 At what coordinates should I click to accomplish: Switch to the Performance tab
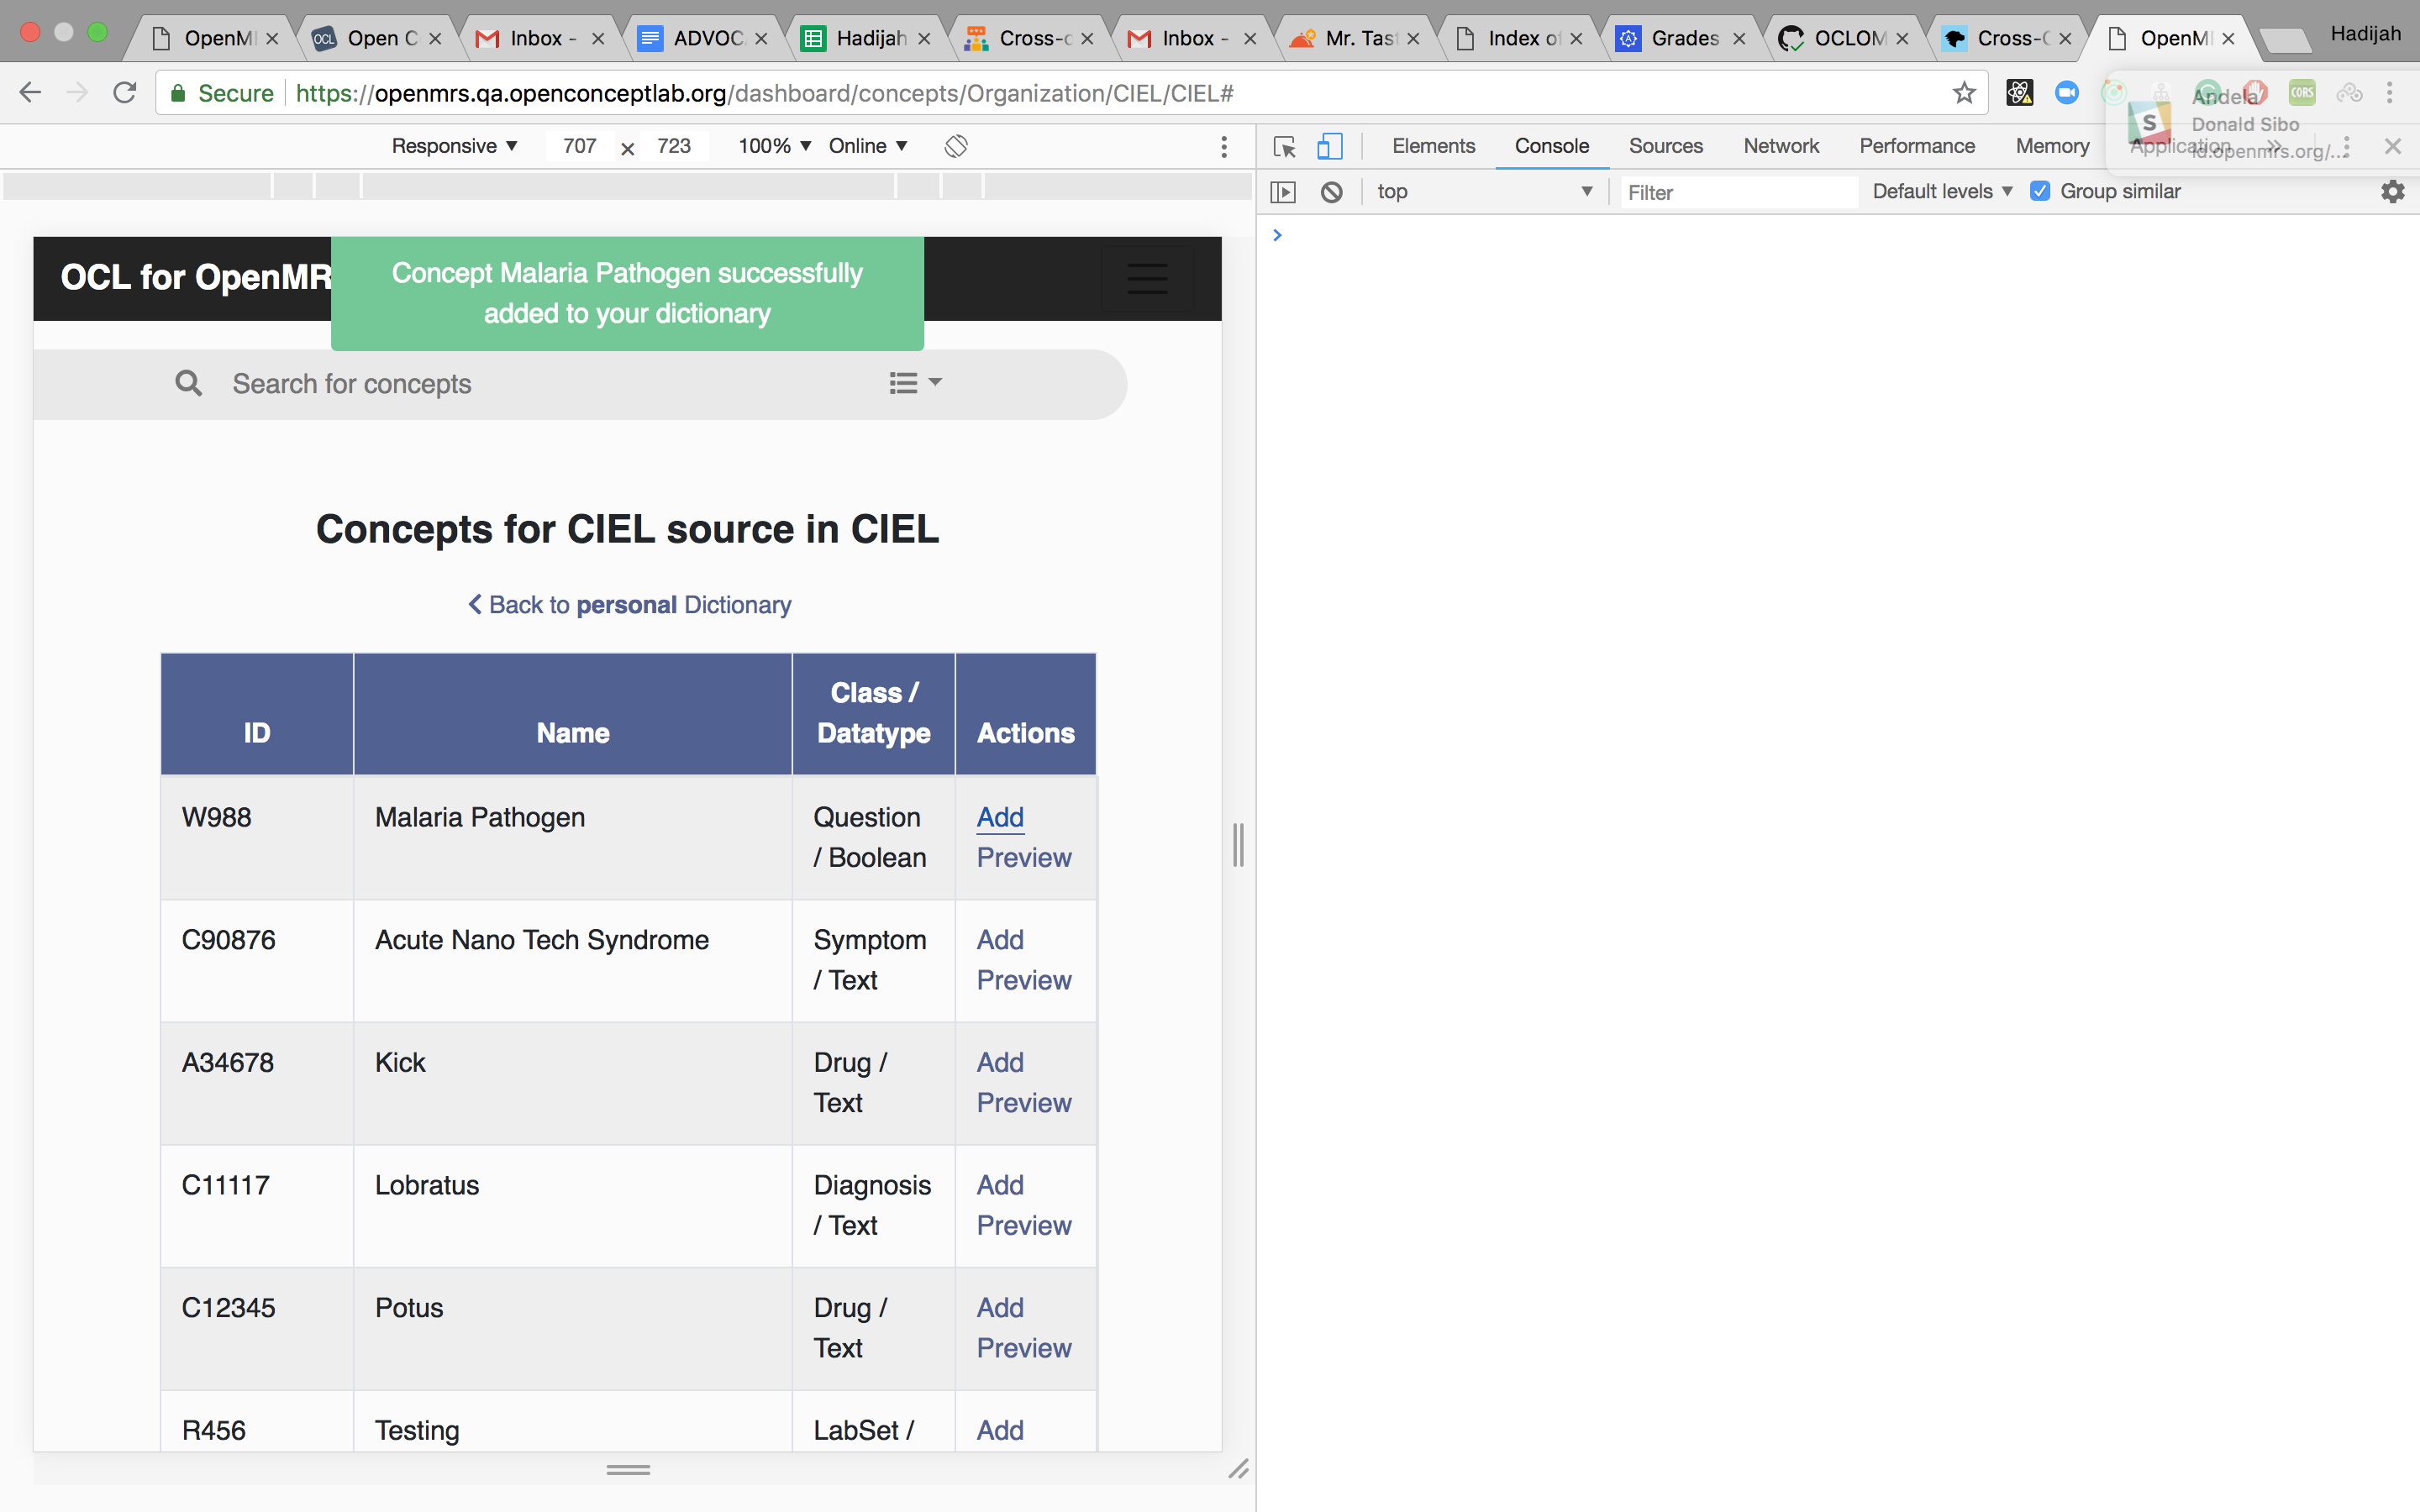(1917, 146)
